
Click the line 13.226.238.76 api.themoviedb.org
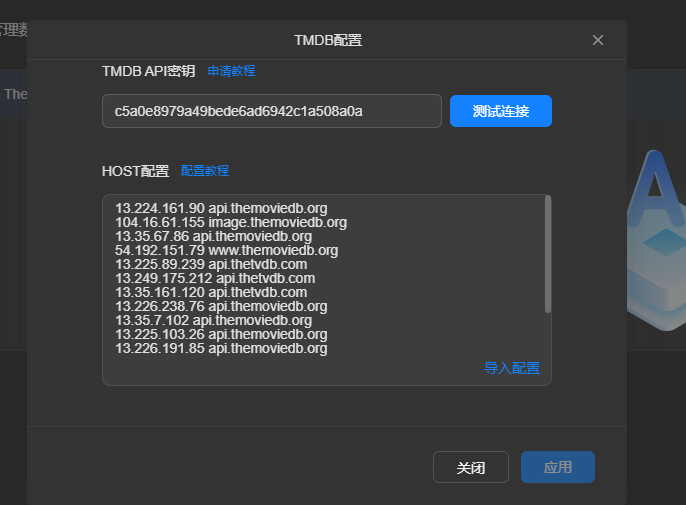[221, 306]
